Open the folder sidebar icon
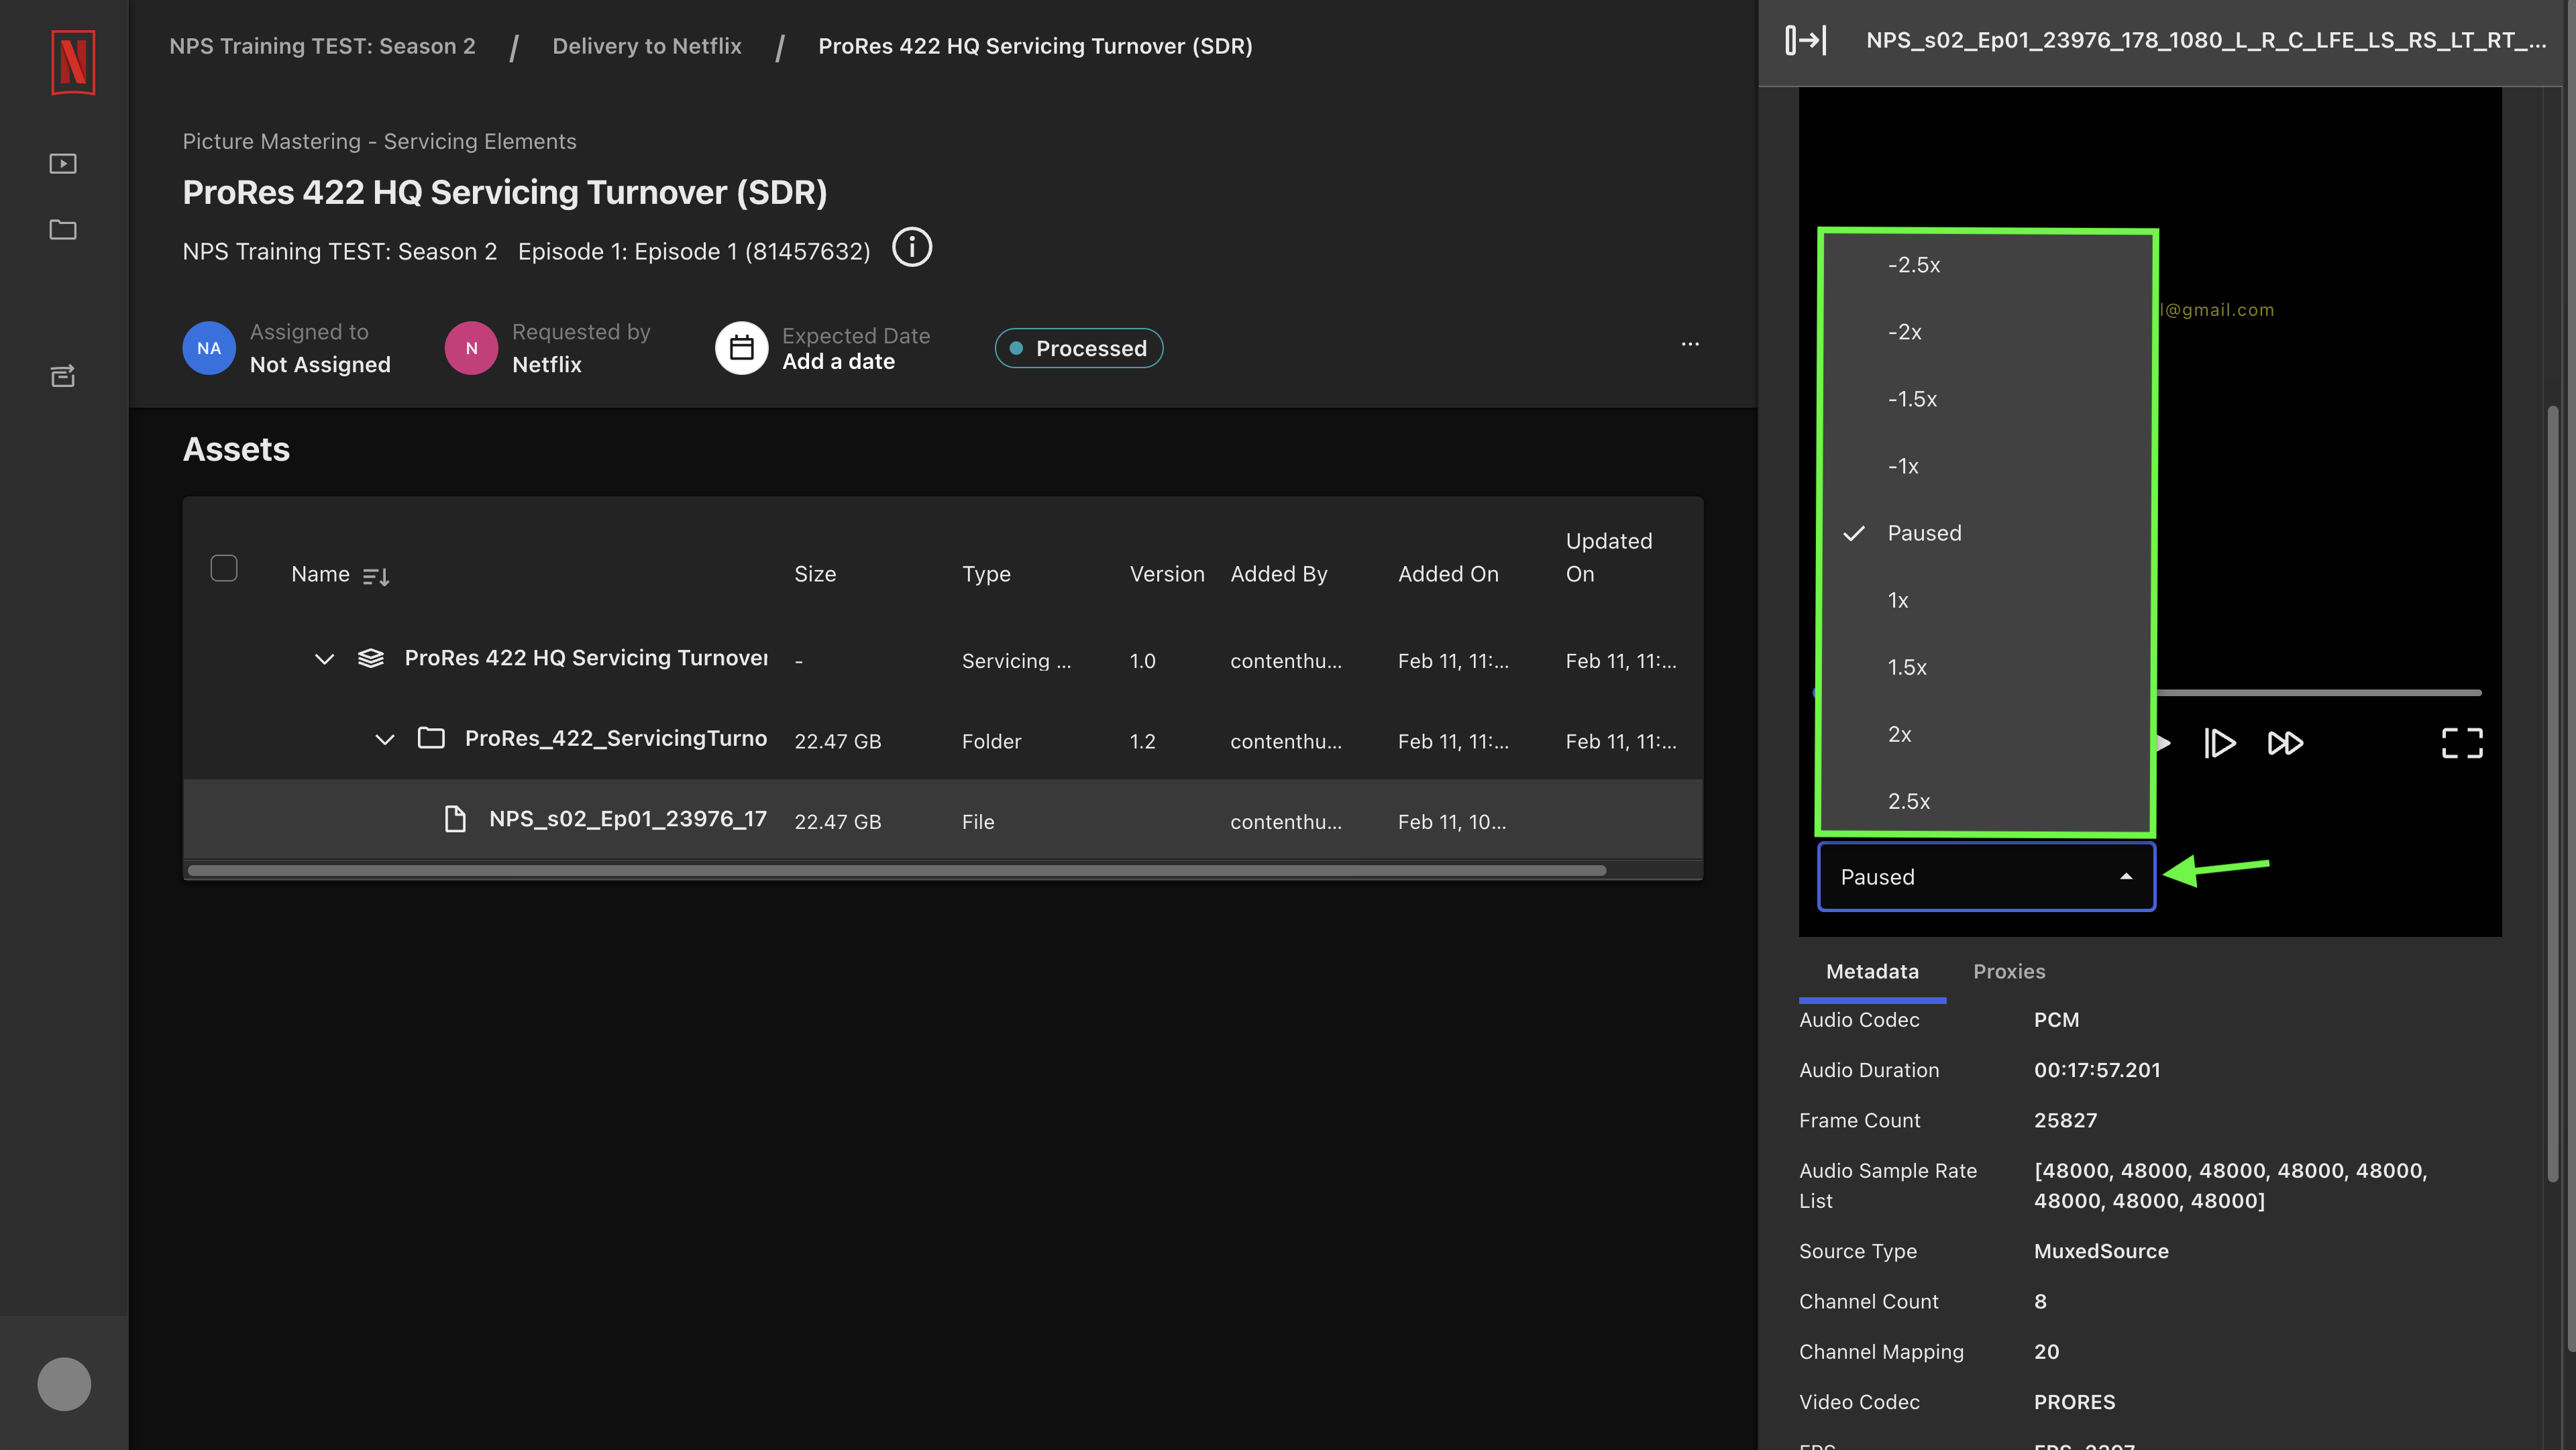Viewport: 2576px width, 1450px height. pos(63,230)
